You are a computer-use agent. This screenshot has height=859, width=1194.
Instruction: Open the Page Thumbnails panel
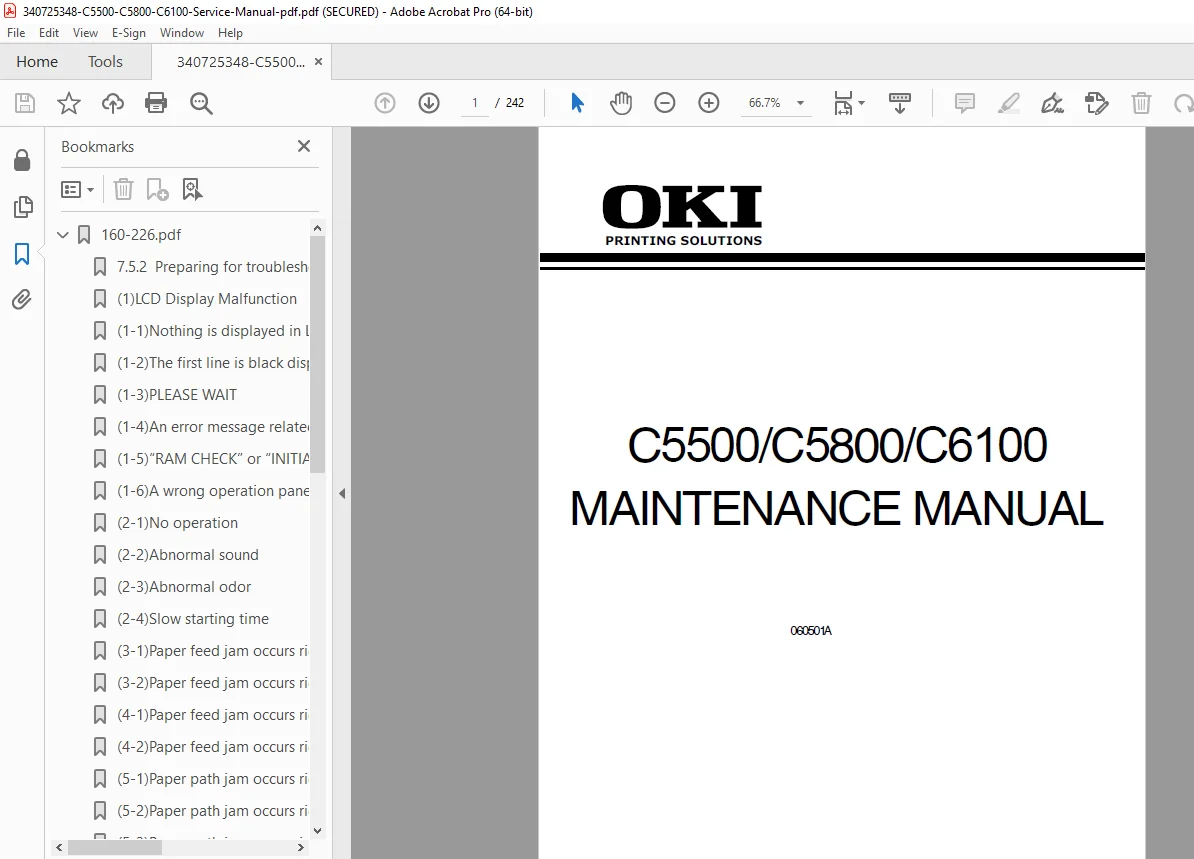[23, 206]
